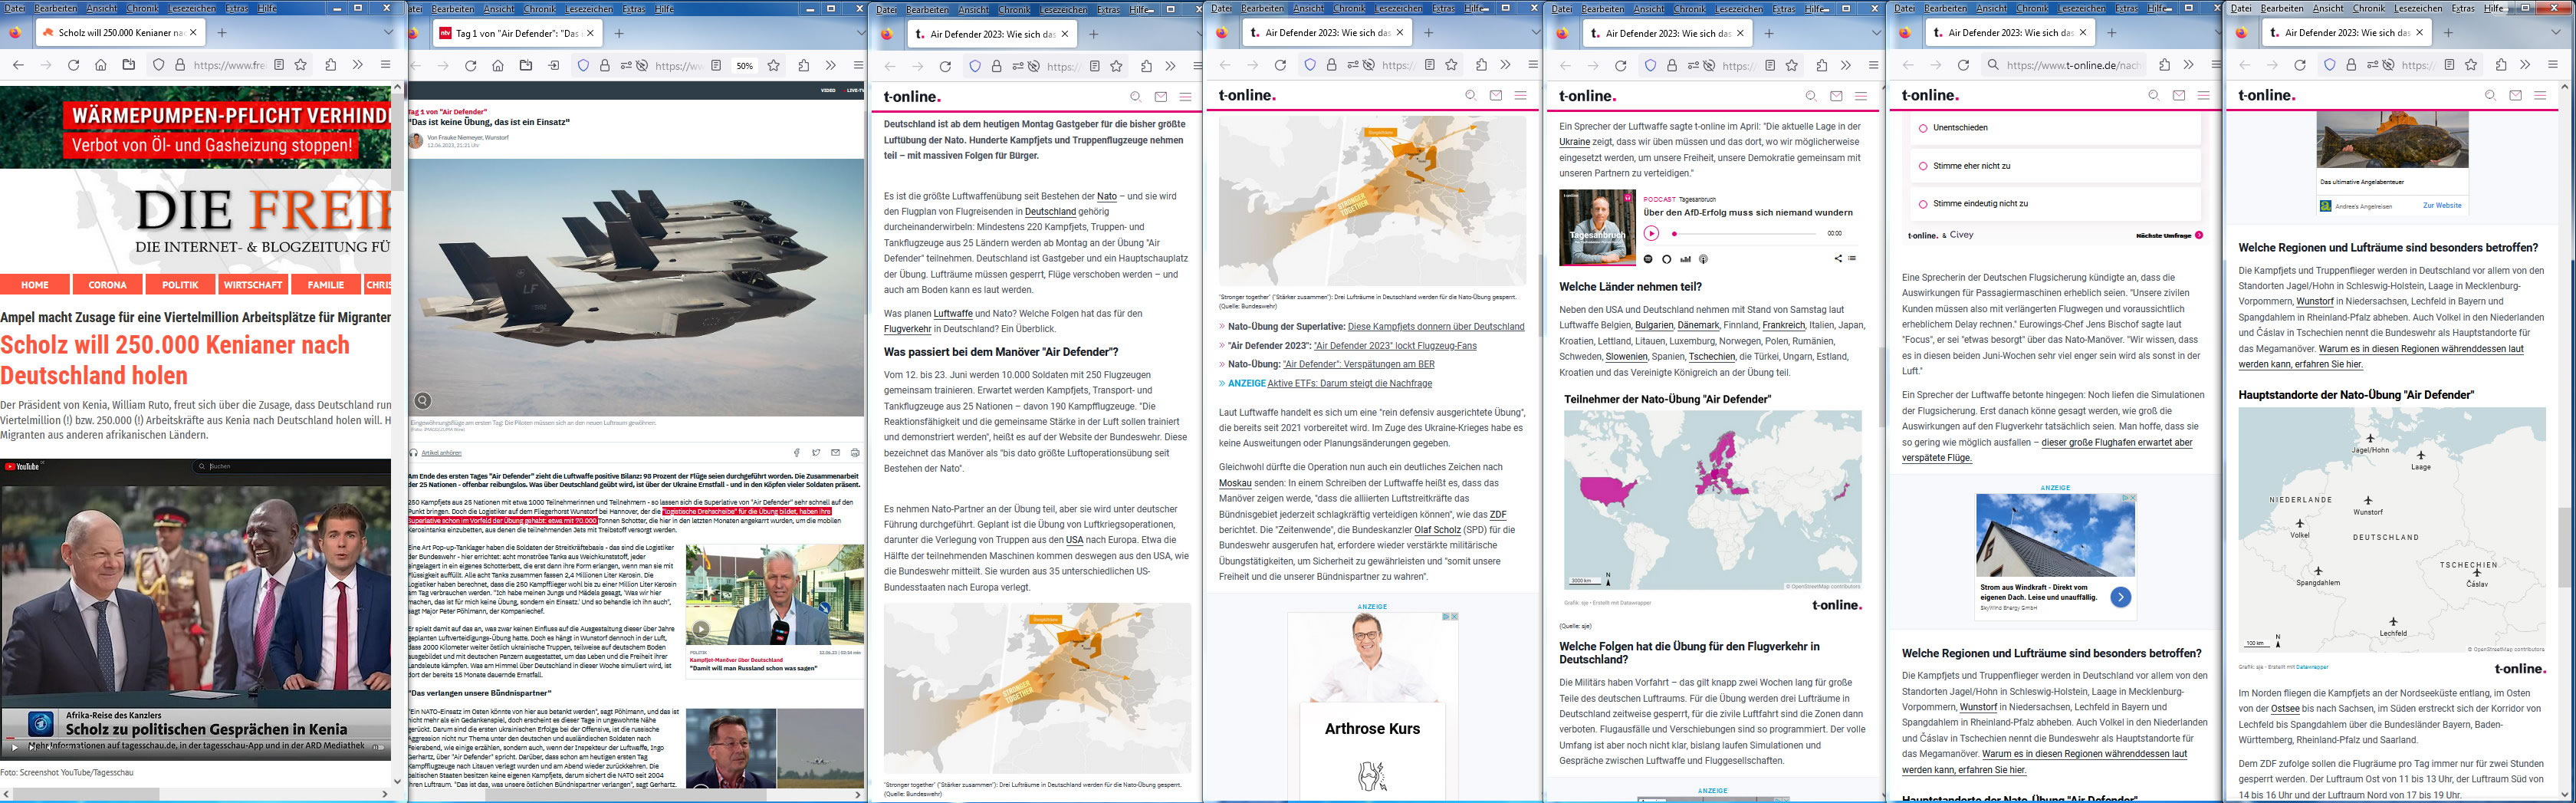Share n-tv article via Twitter icon
2576x803 pixels.
816,453
